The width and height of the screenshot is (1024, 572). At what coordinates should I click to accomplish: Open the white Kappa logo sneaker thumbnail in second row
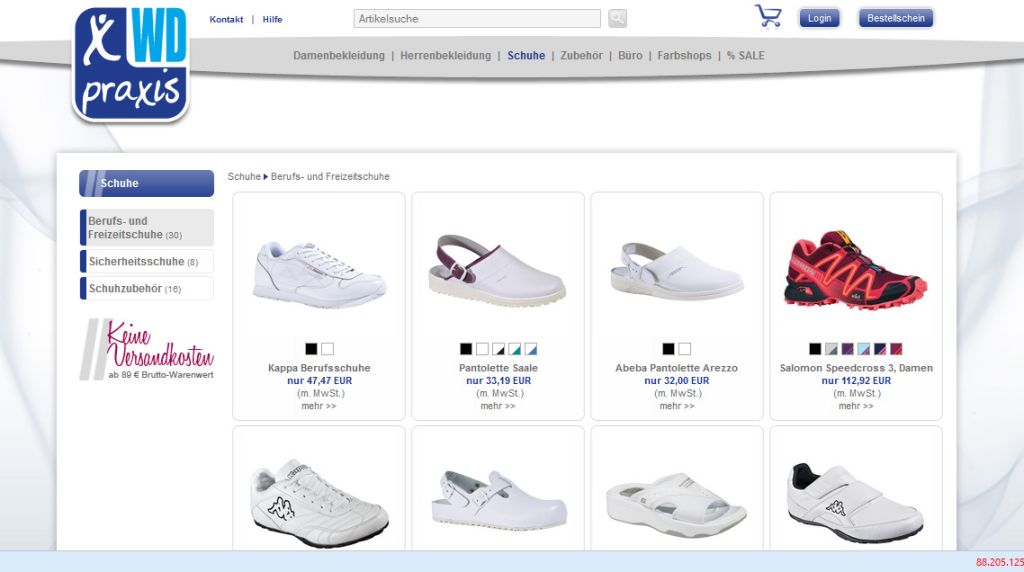pyautogui.click(x=319, y=501)
